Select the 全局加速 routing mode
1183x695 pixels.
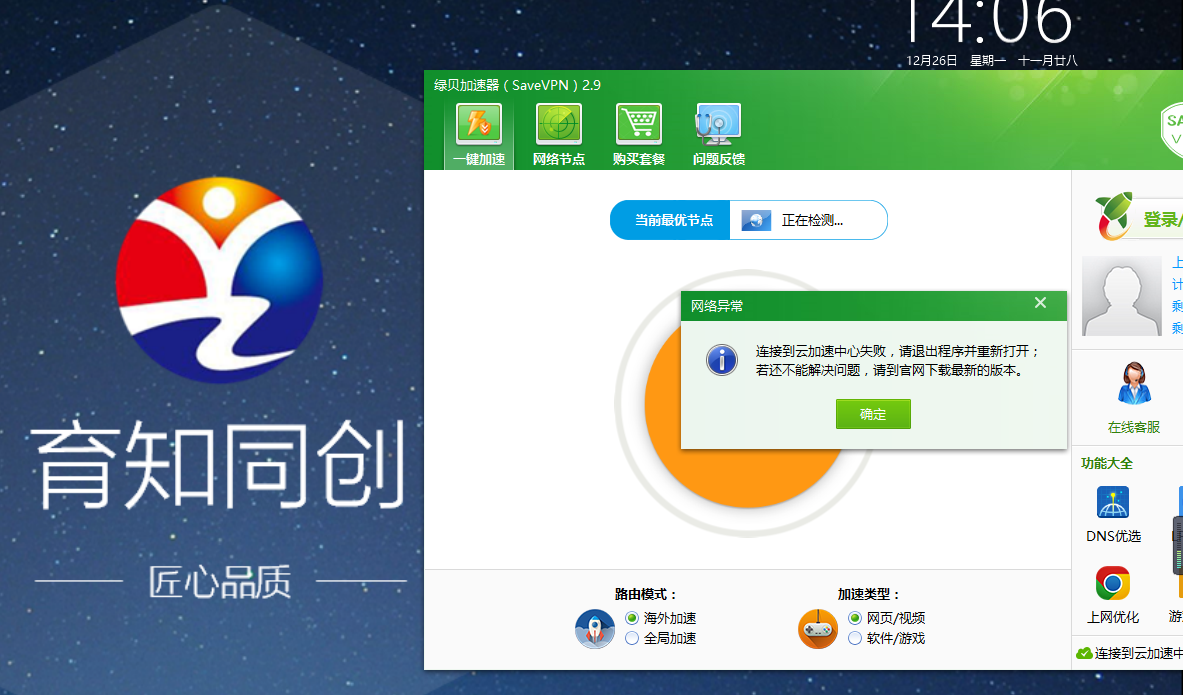pyautogui.click(x=632, y=638)
